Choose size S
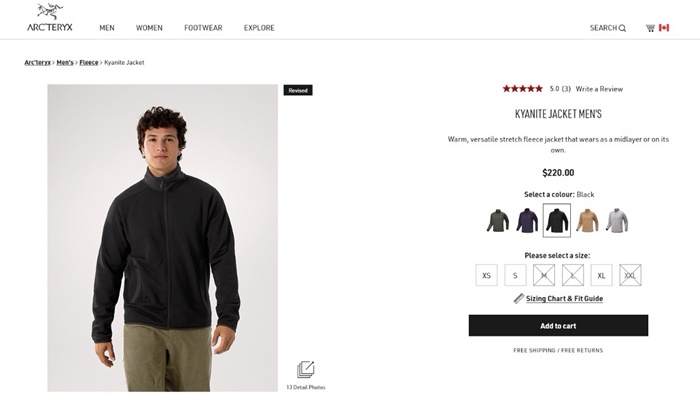Screen dimensions: 700x400 pyautogui.click(x=516, y=275)
